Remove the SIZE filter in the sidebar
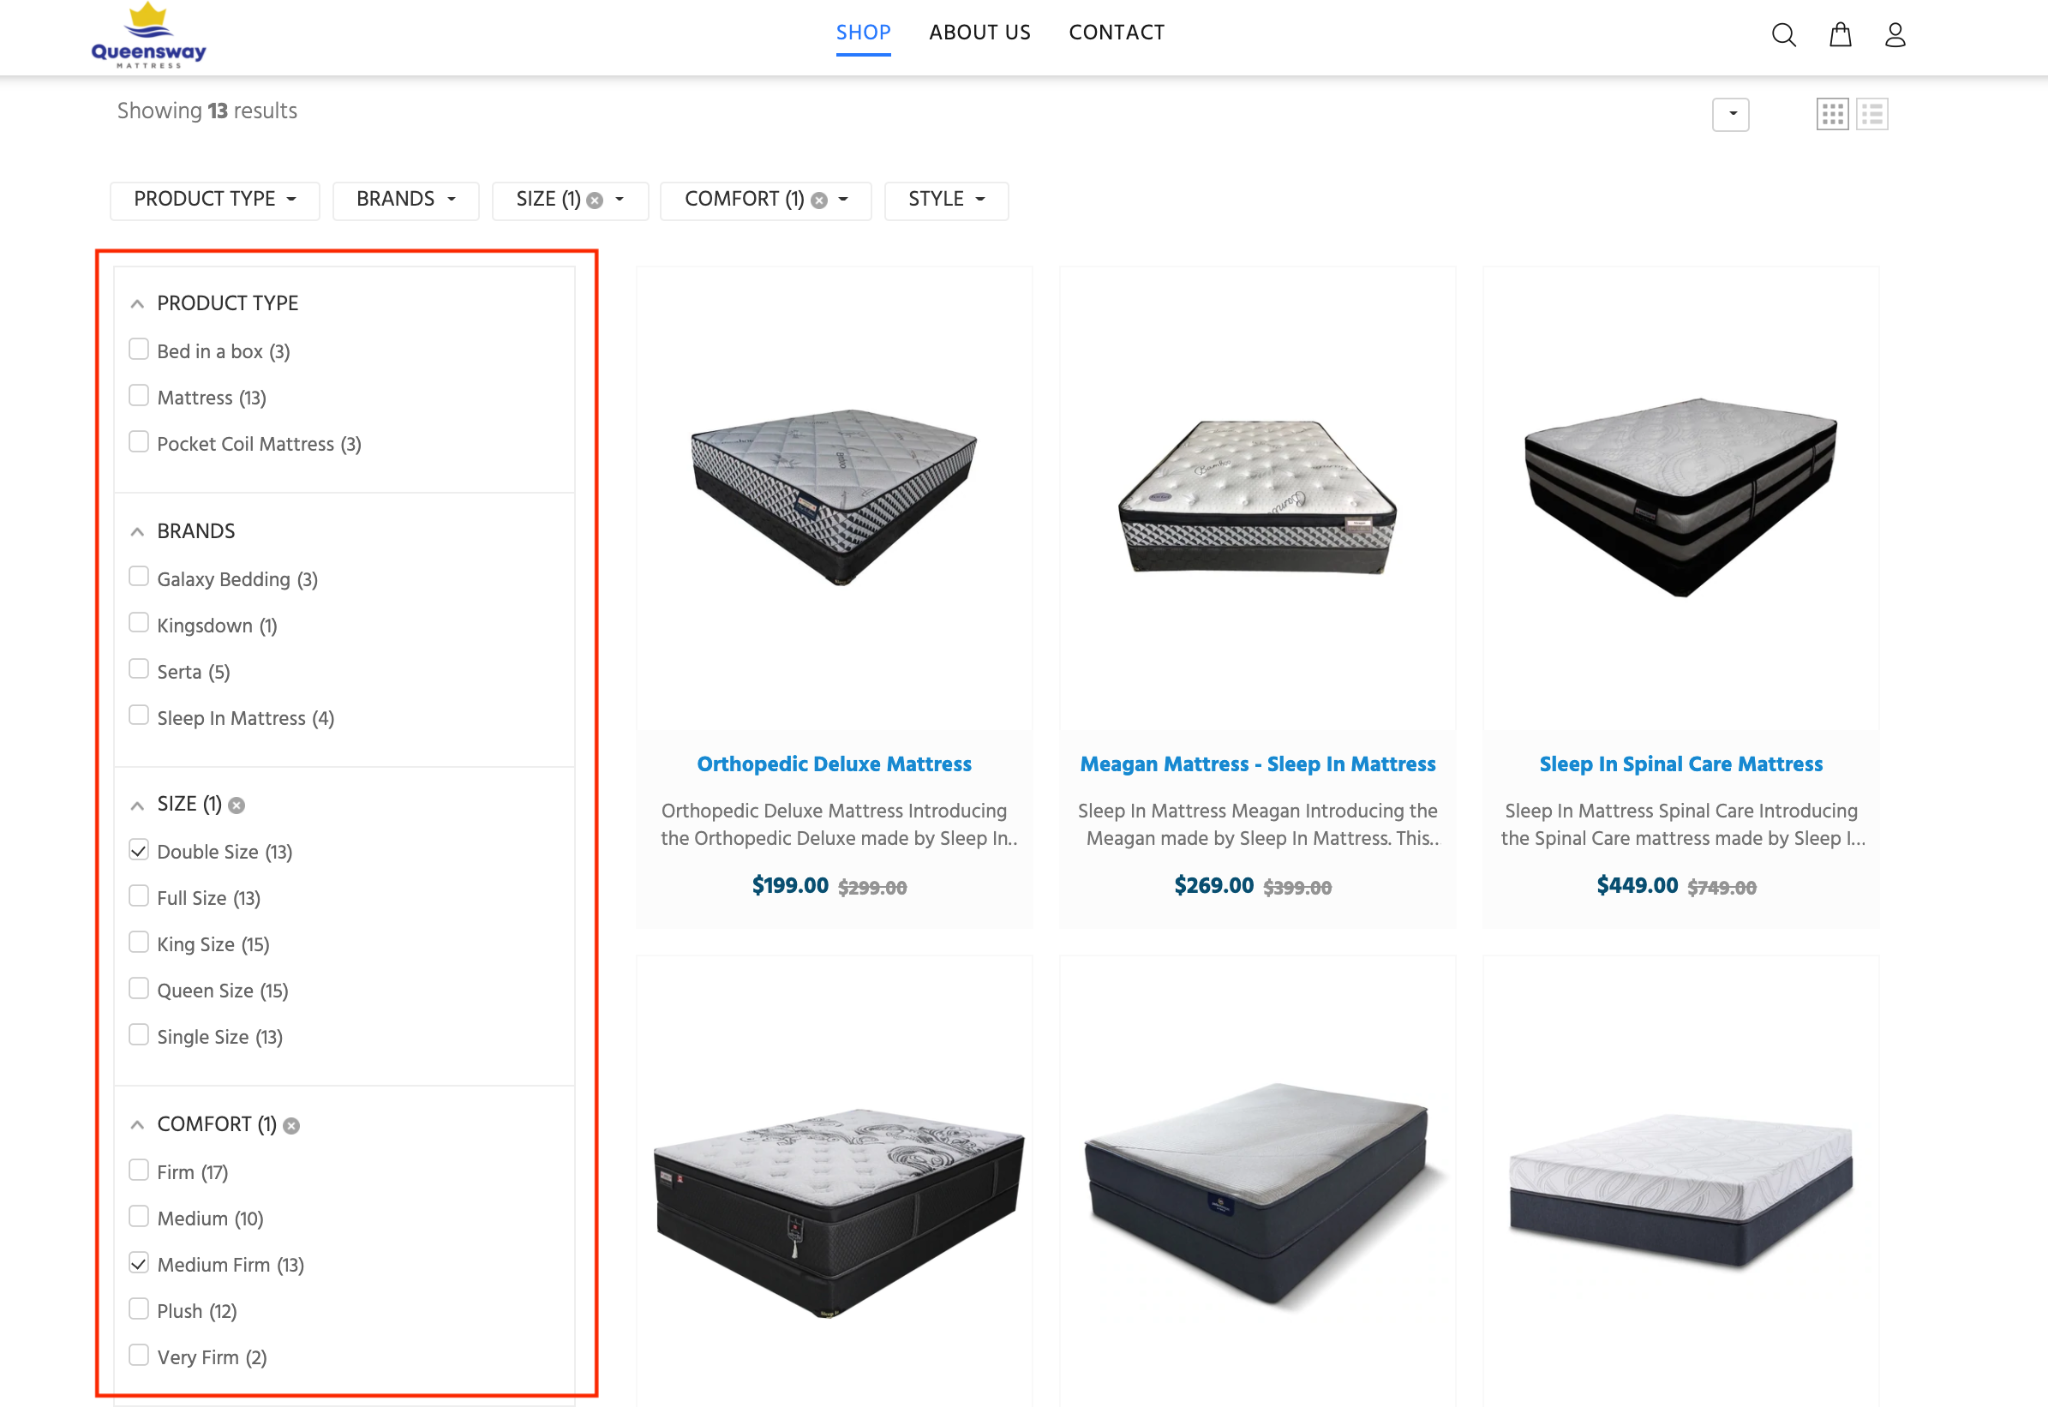 coord(236,805)
